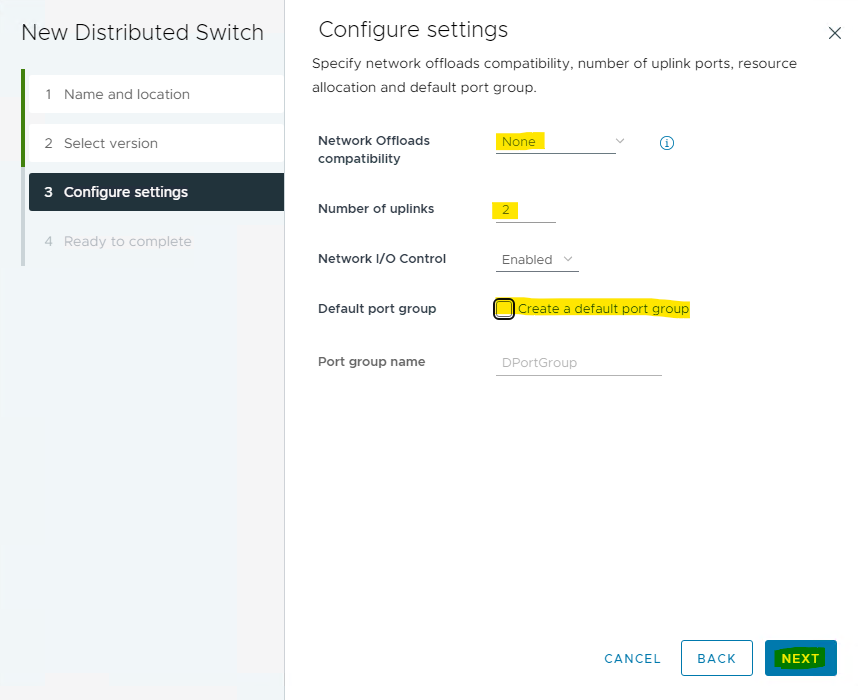Viewport: 858px width, 700px height.
Task: Expand the Network I/O Control Enabled dropdown
Action: pos(538,260)
